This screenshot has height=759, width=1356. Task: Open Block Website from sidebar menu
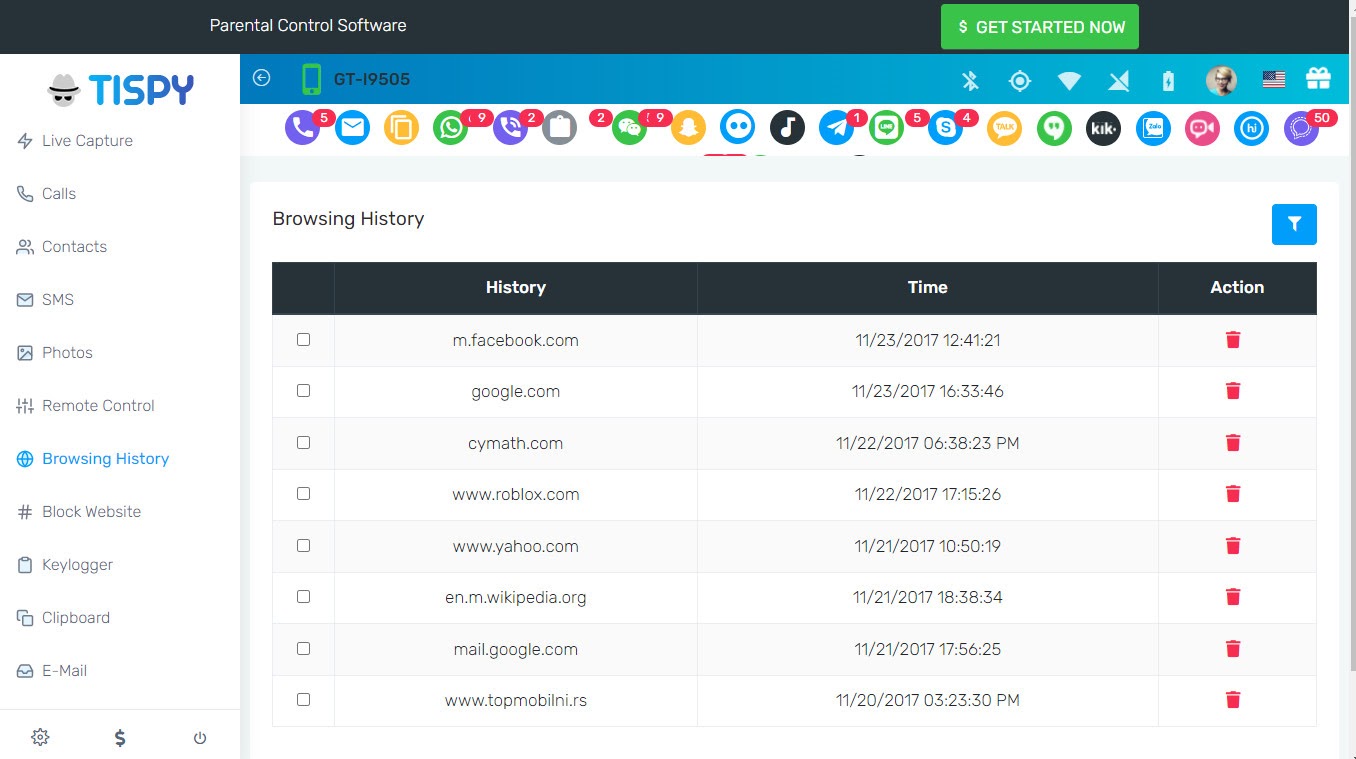(x=91, y=512)
